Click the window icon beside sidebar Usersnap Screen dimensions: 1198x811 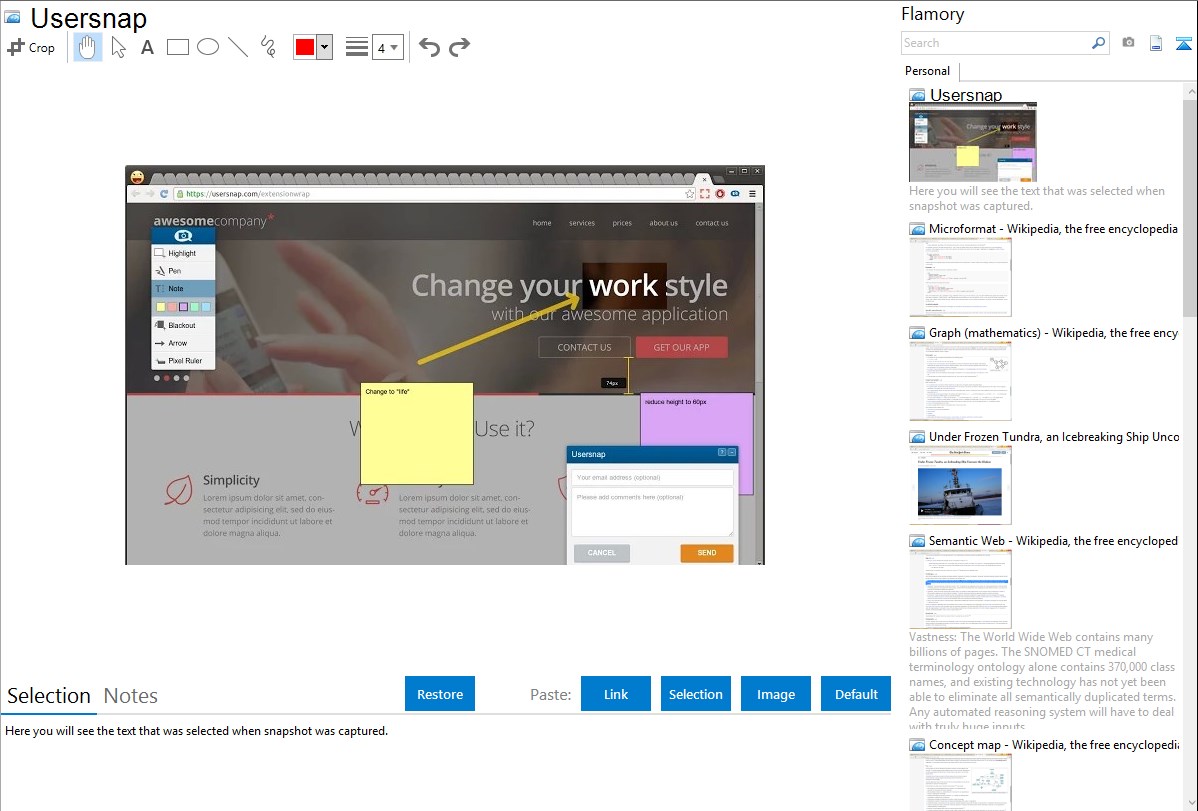[918, 96]
